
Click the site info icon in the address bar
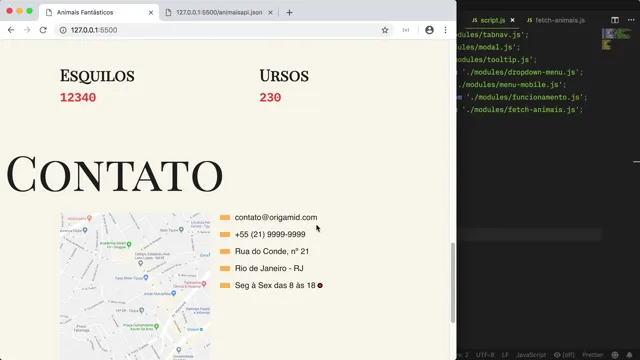pos(63,30)
